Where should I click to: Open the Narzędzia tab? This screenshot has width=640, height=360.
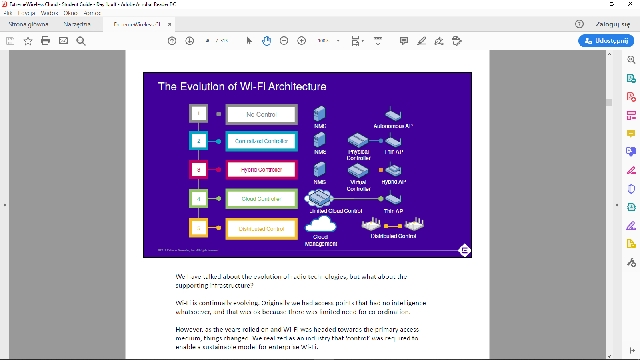77,24
